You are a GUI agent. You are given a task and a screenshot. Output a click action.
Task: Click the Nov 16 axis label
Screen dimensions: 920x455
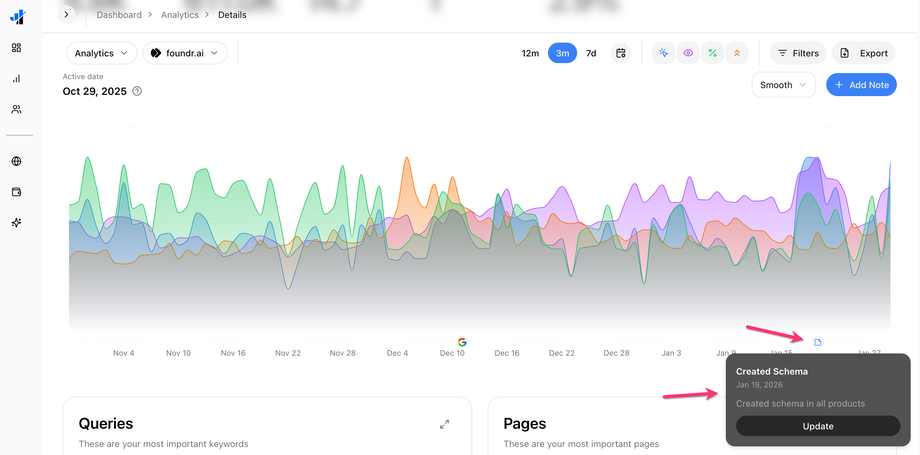(233, 353)
